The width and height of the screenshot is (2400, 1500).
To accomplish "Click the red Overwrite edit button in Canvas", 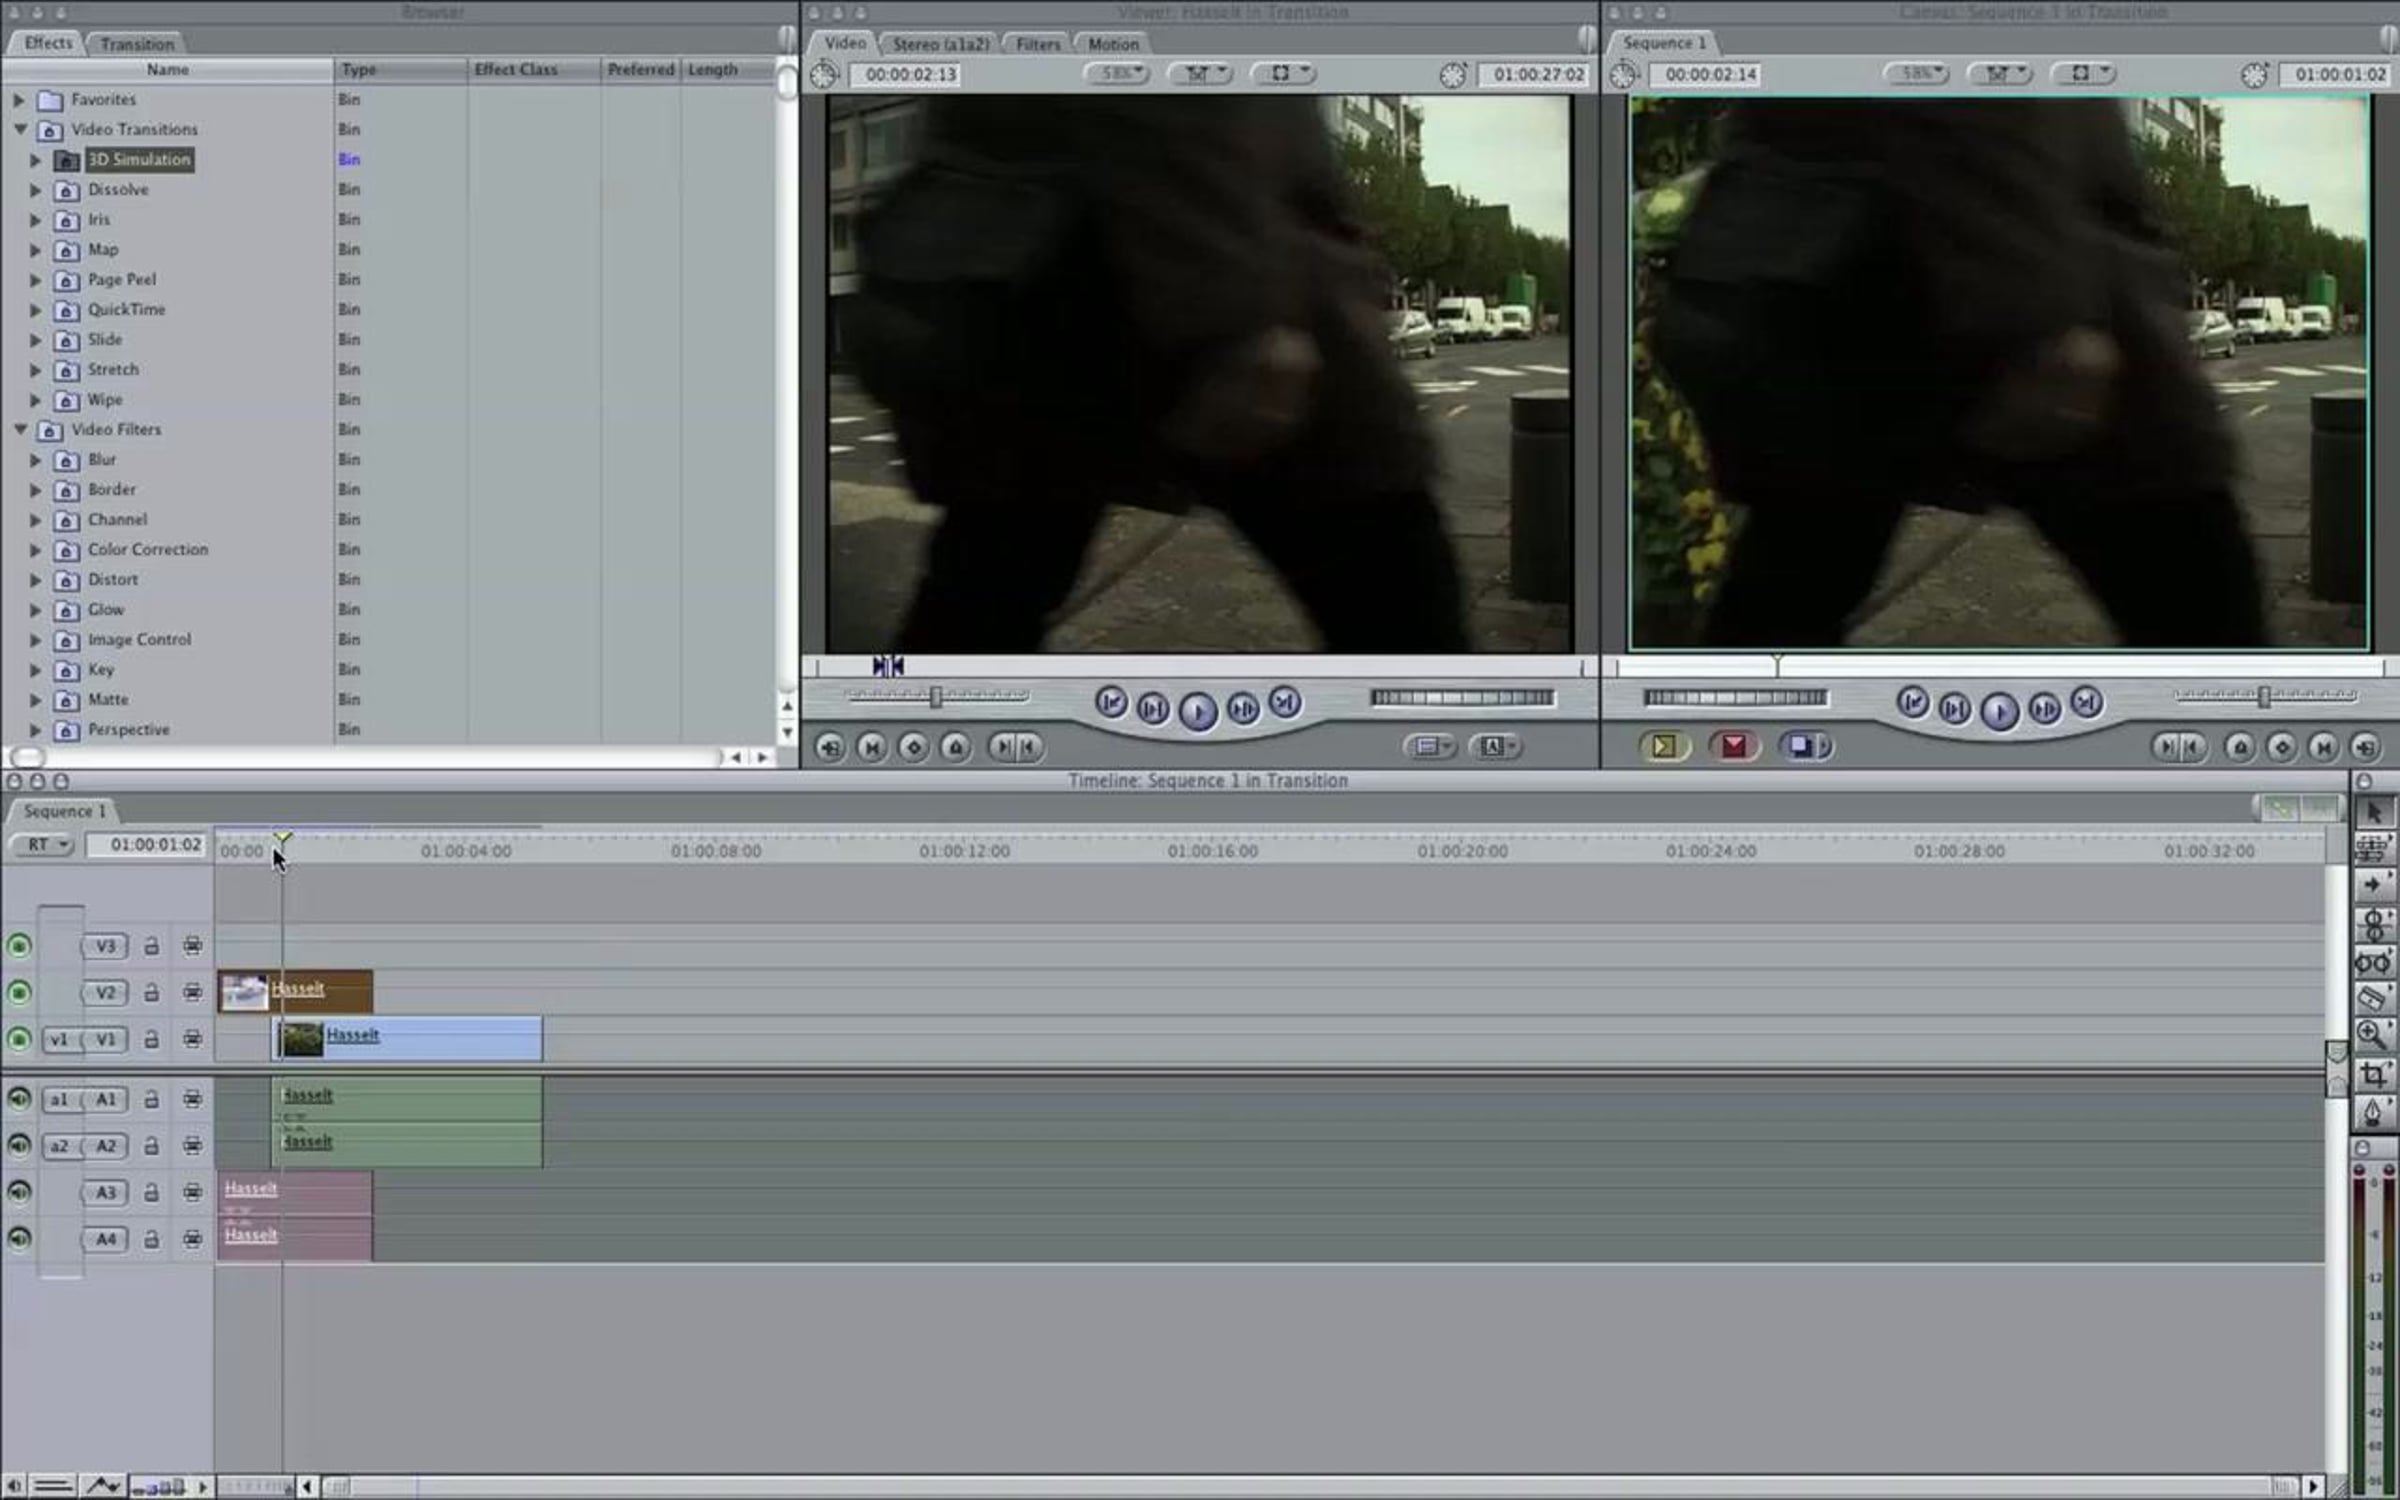I will click(1733, 746).
